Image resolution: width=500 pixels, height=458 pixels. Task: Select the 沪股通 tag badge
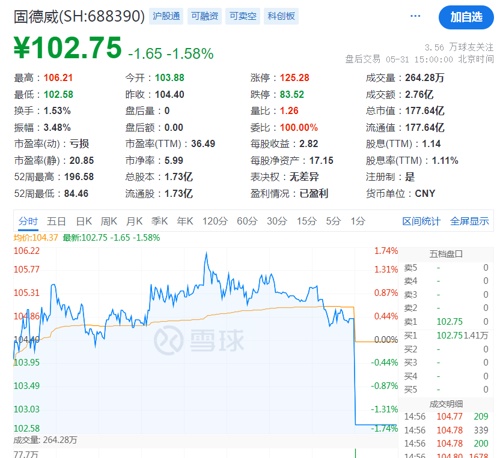pyautogui.click(x=166, y=16)
